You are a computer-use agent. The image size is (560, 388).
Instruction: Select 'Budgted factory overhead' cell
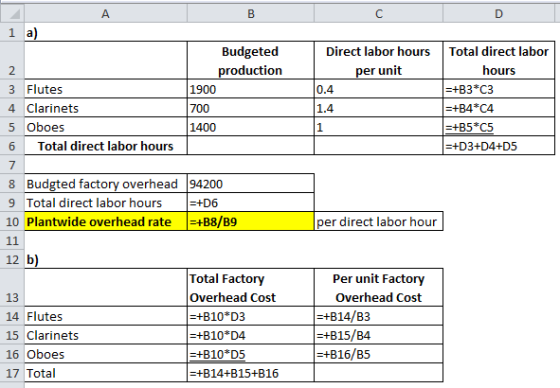pyautogui.click(x=106, y=184)
